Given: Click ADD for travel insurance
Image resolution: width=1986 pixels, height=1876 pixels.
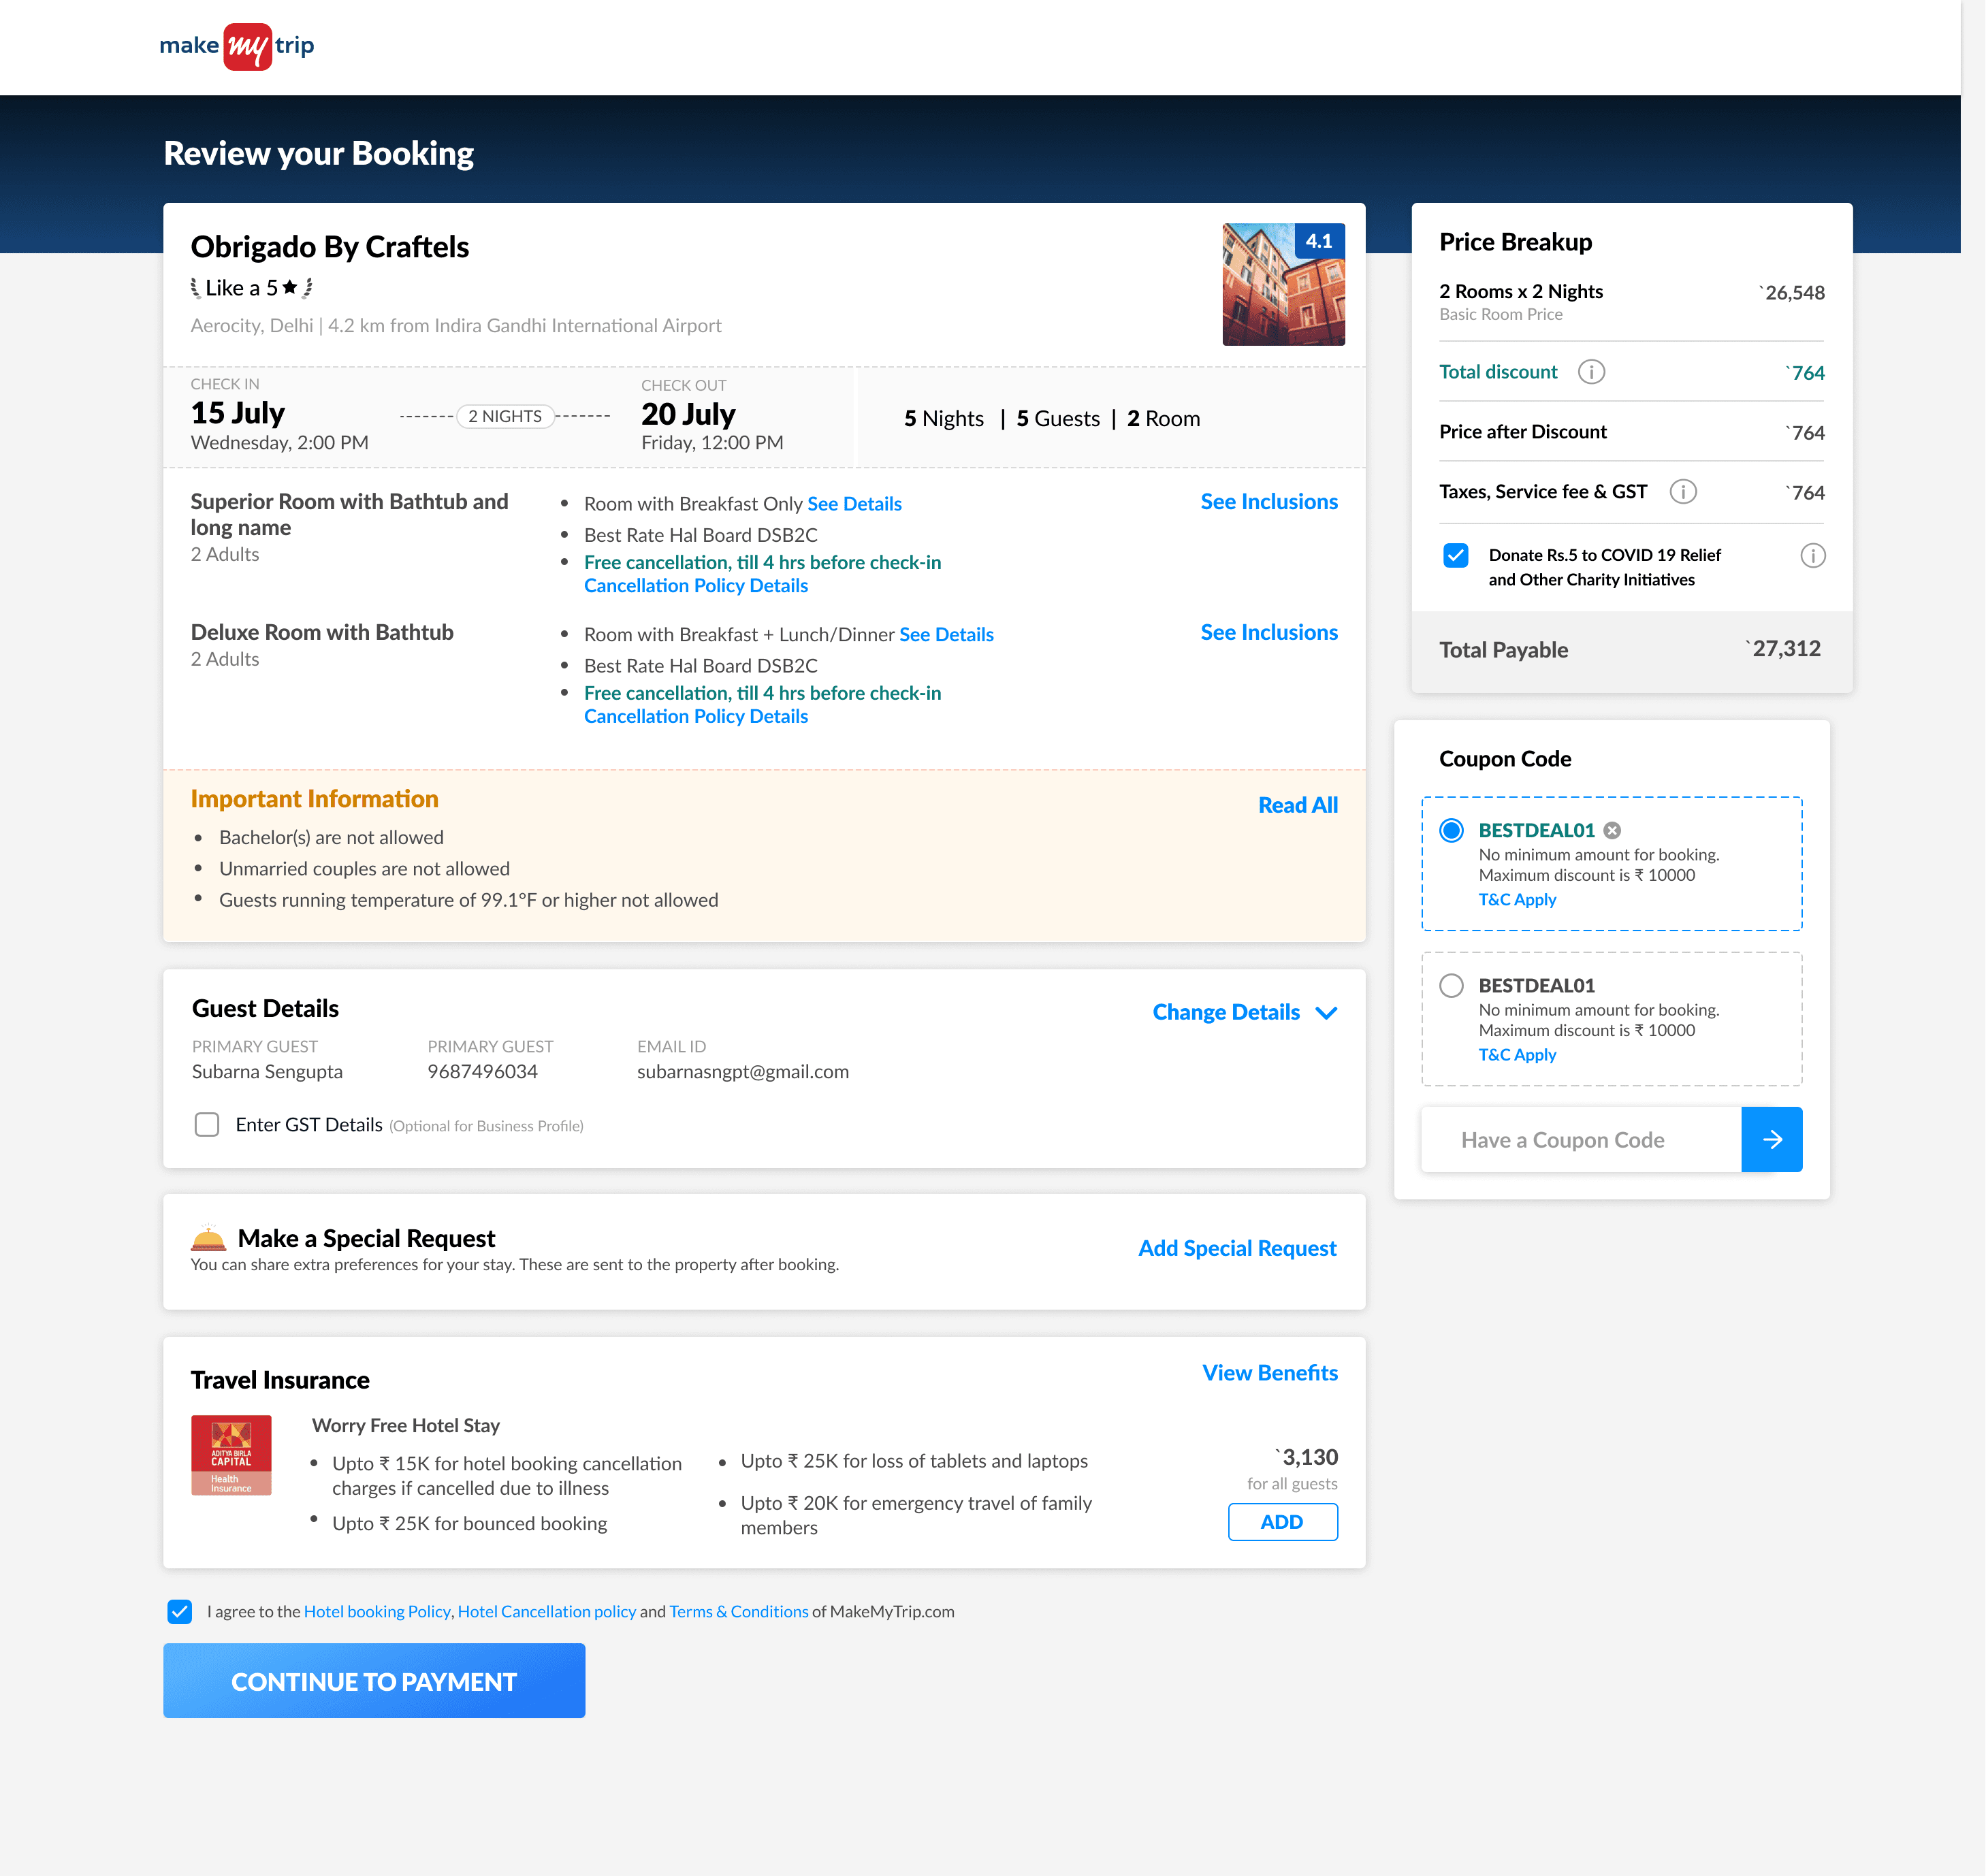Looking at the screenshot, I should 1282,1521.
